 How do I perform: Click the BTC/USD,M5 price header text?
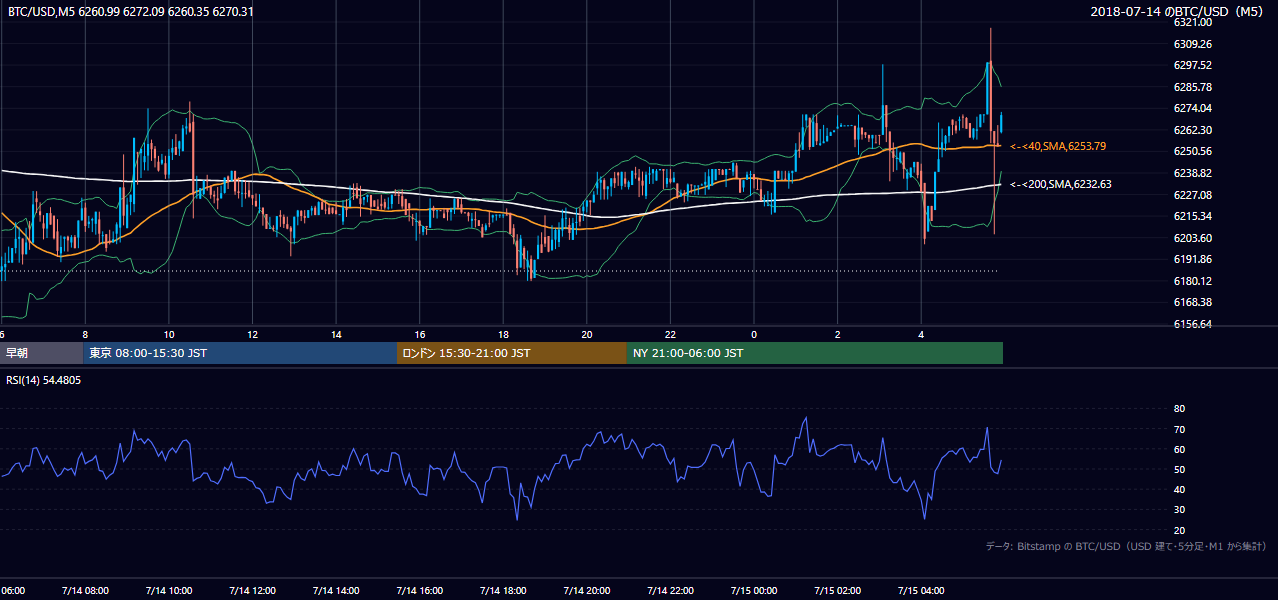(130, 12)
